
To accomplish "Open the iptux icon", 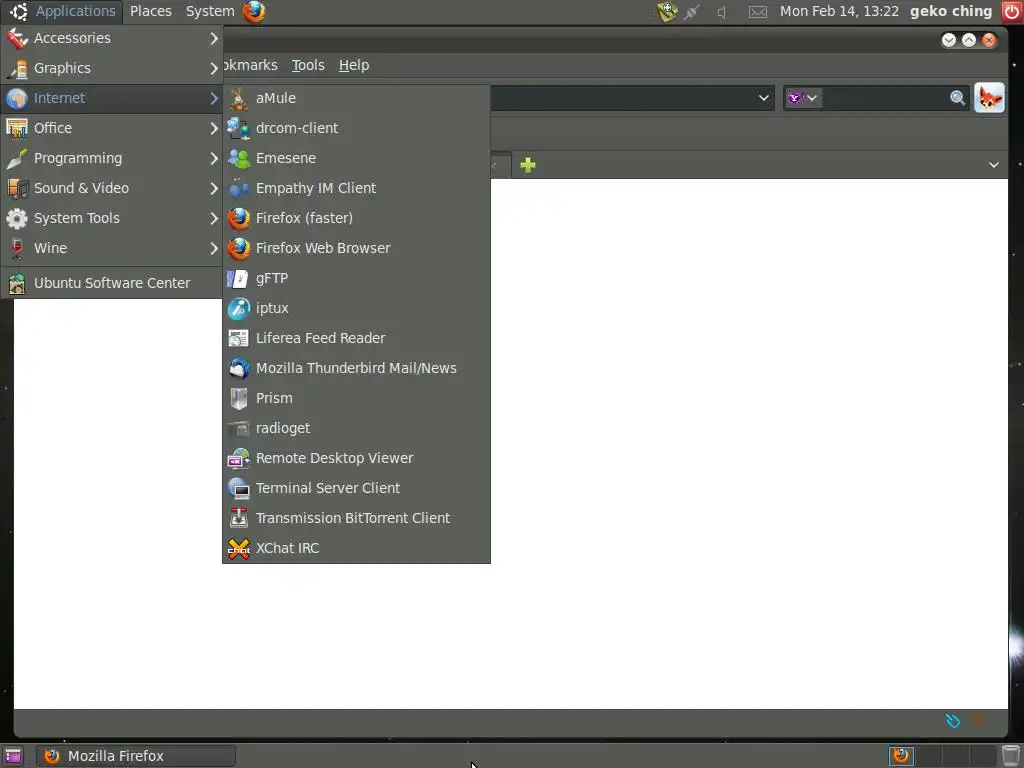I will coord(238,309).
